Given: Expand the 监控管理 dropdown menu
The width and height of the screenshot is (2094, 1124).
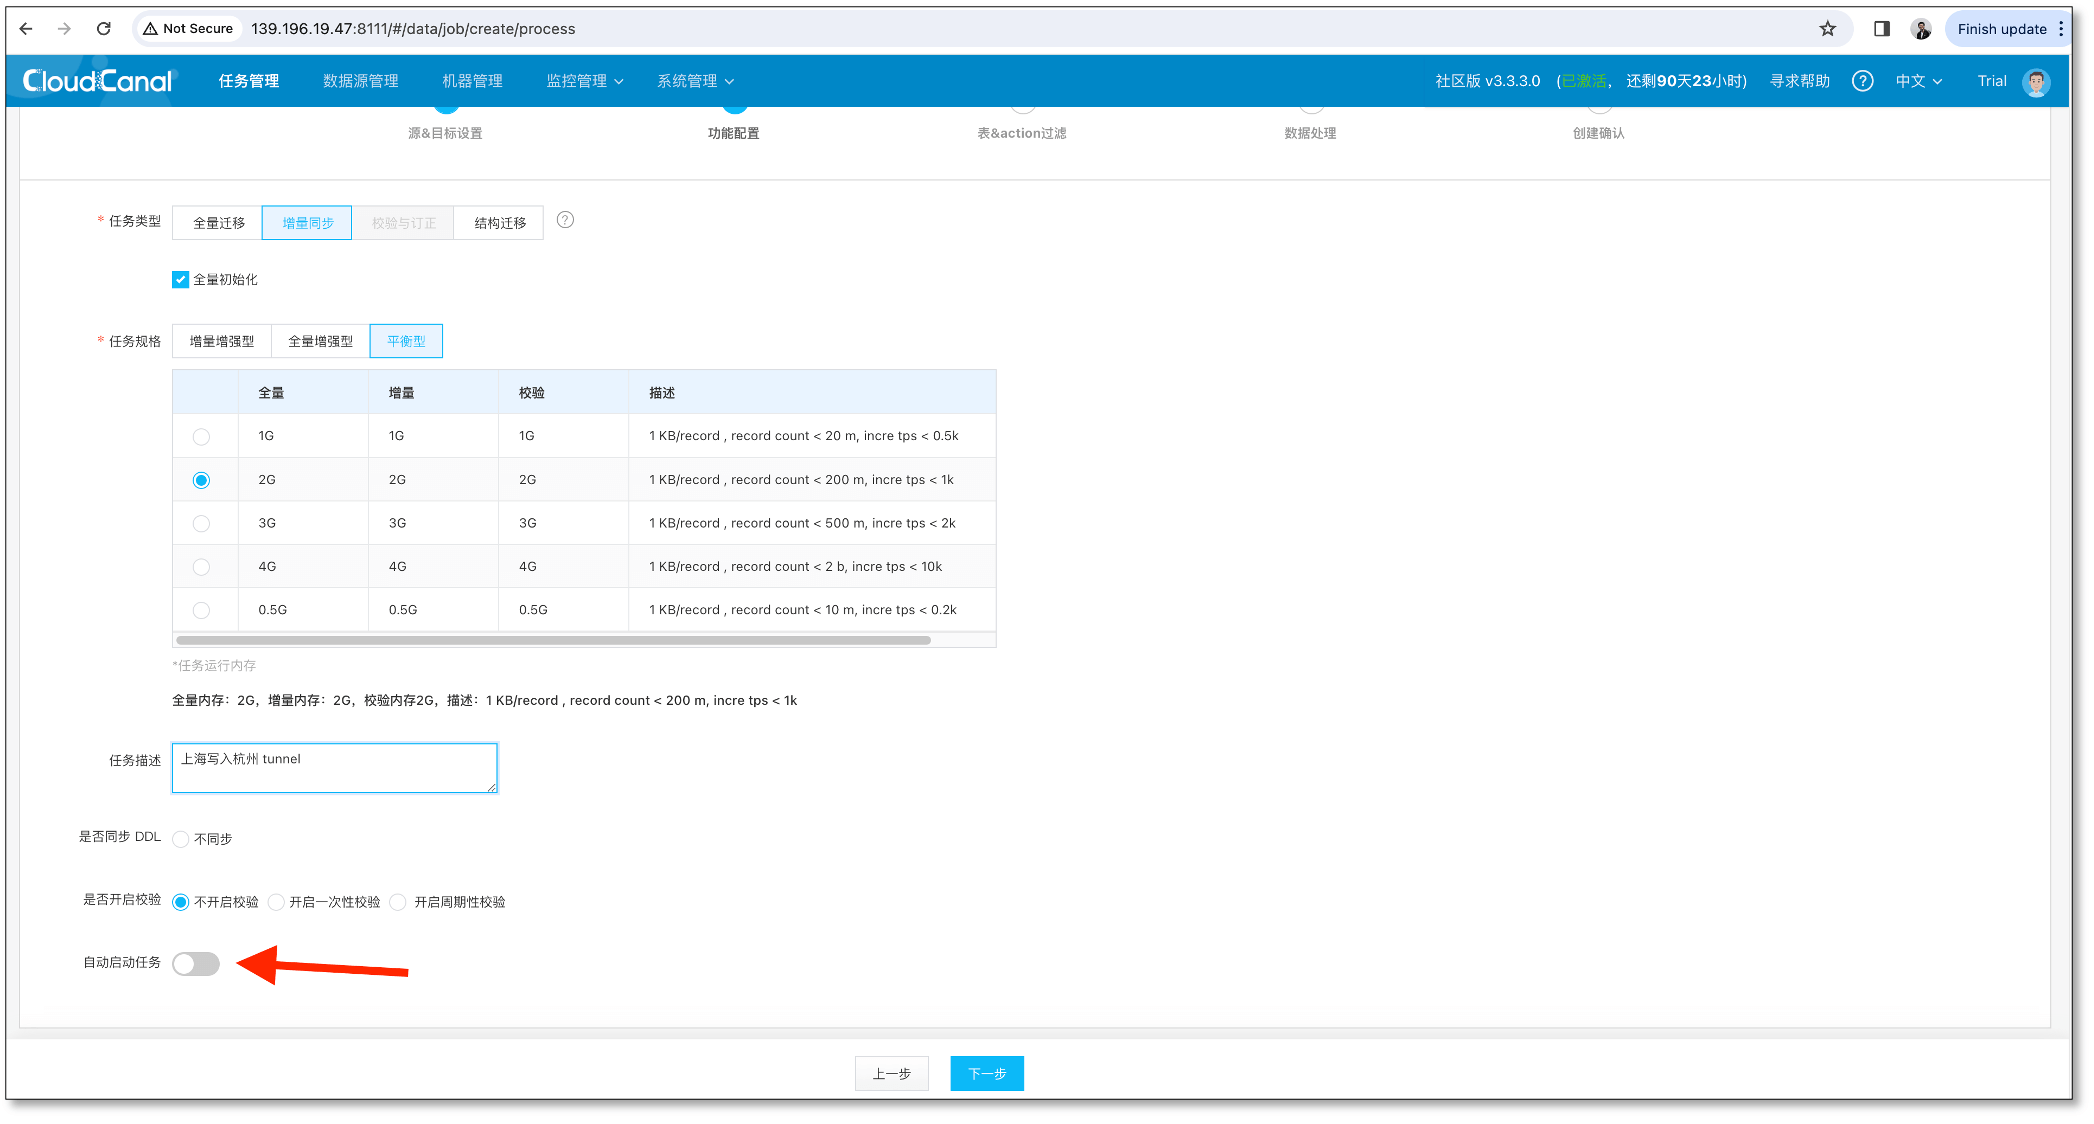Looking at the screenshot, I should coord(585,81).
